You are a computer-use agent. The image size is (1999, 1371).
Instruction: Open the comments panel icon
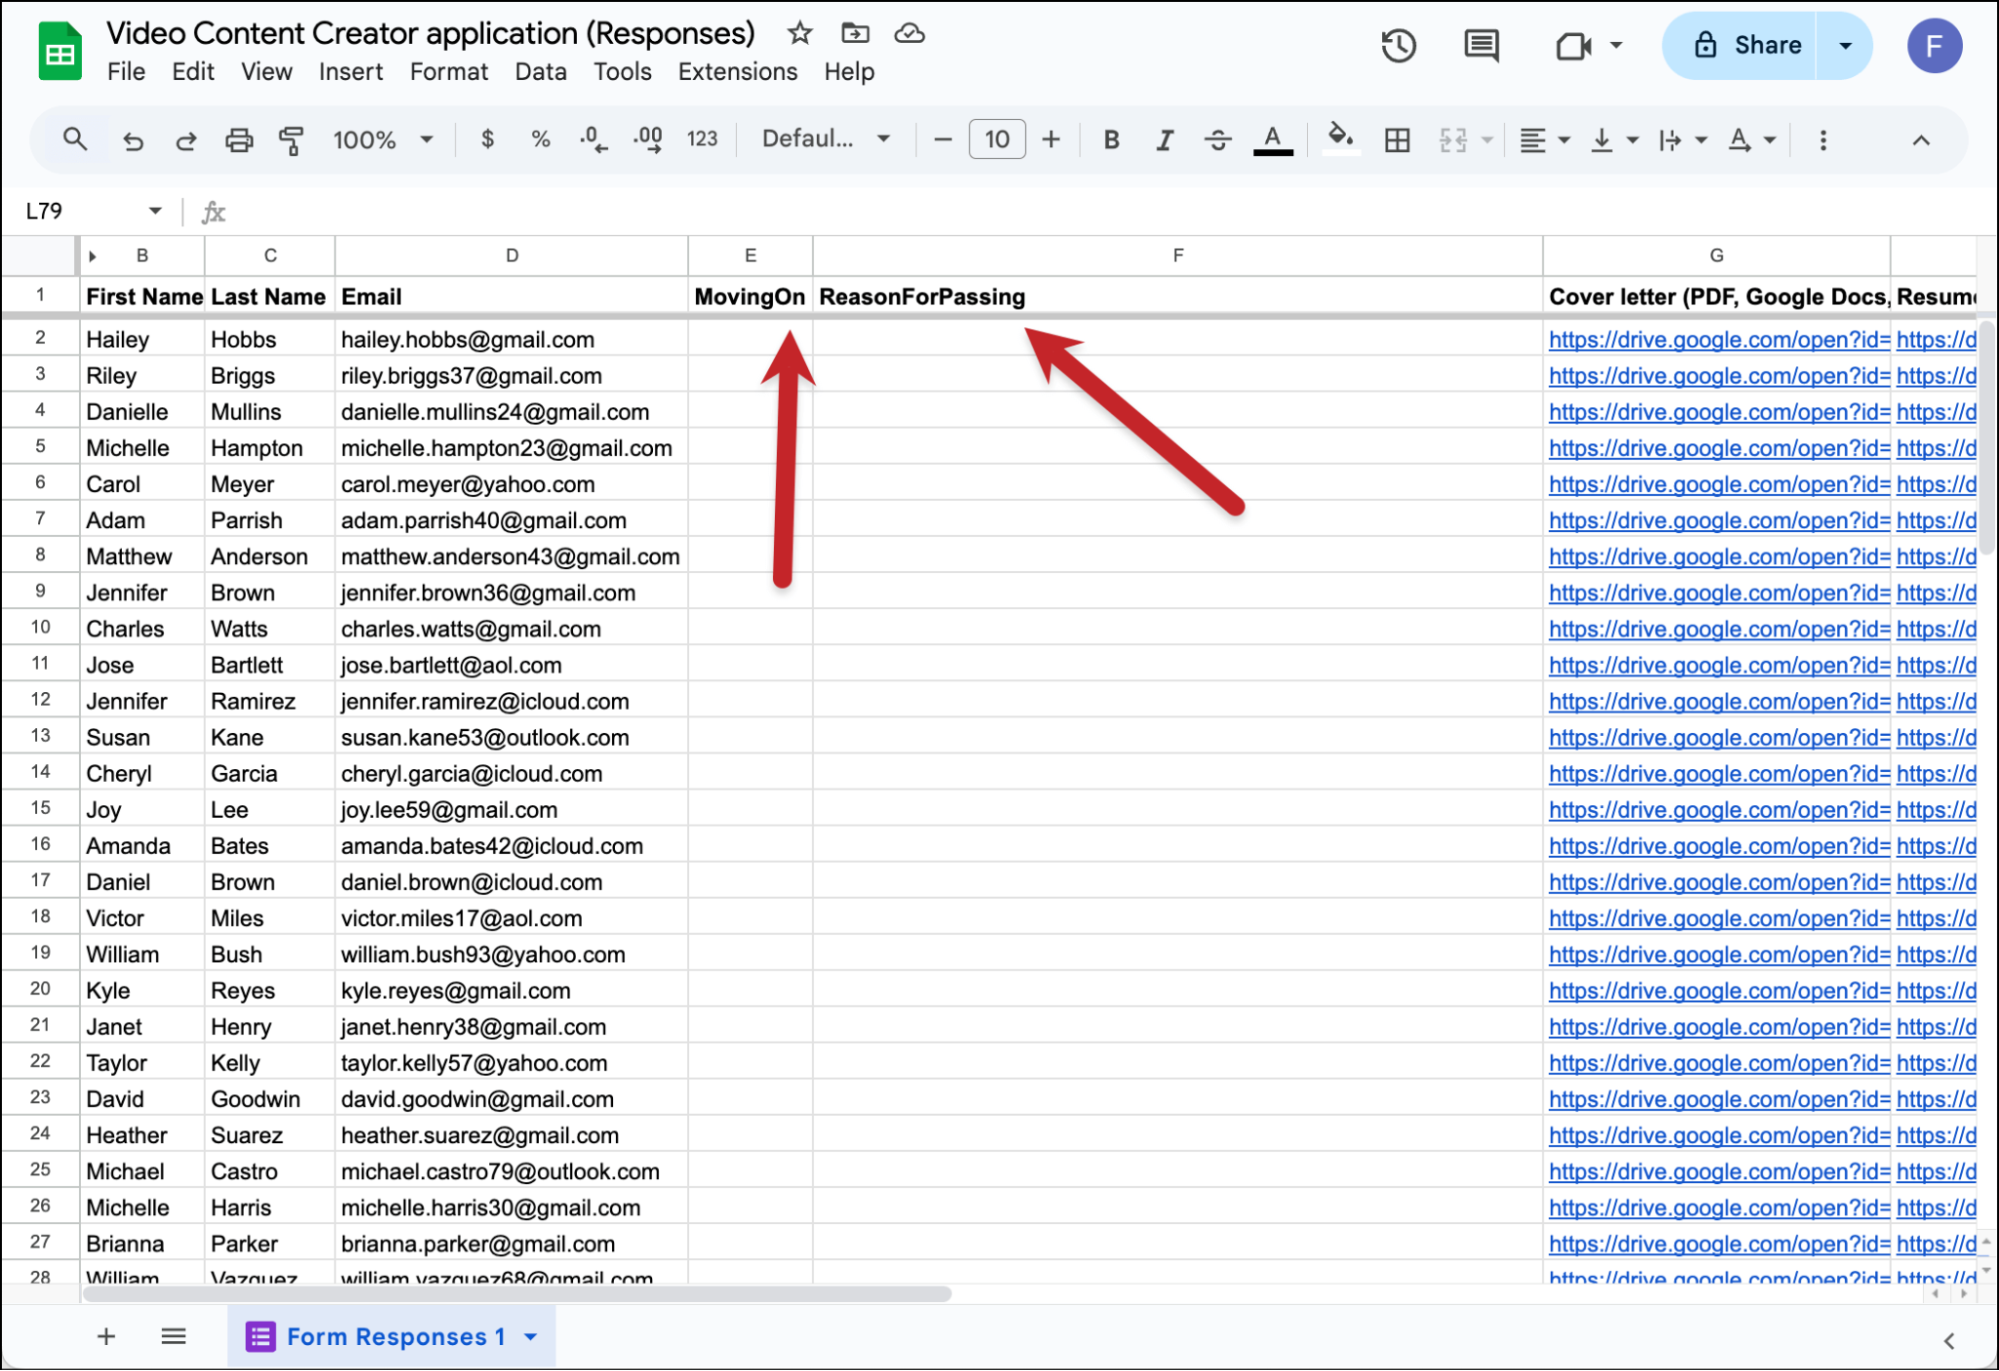click(1481, 45)
